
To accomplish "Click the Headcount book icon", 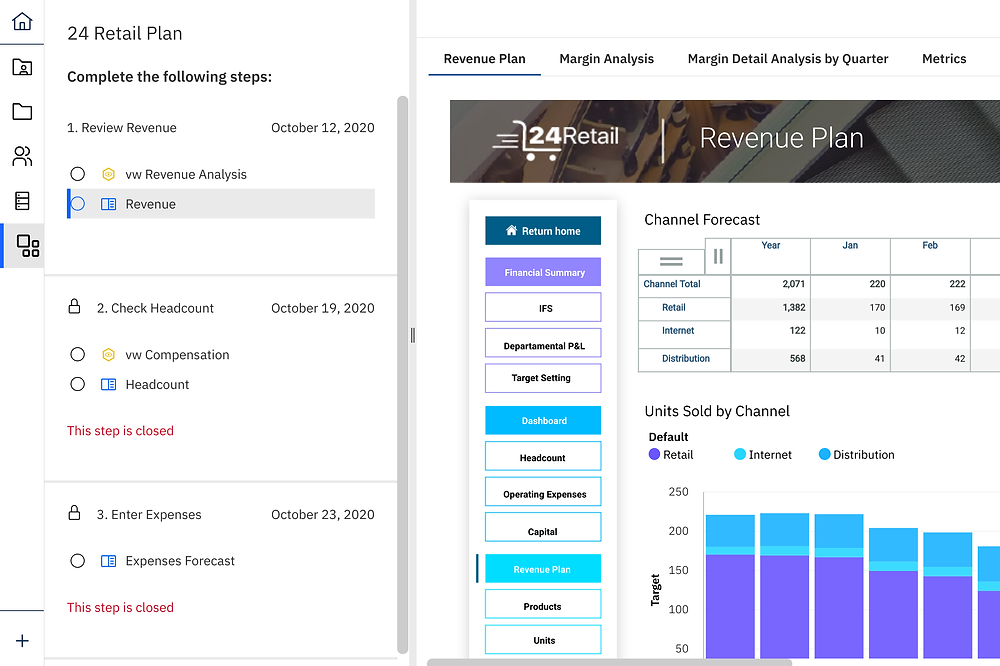I will tap(108, 385).
